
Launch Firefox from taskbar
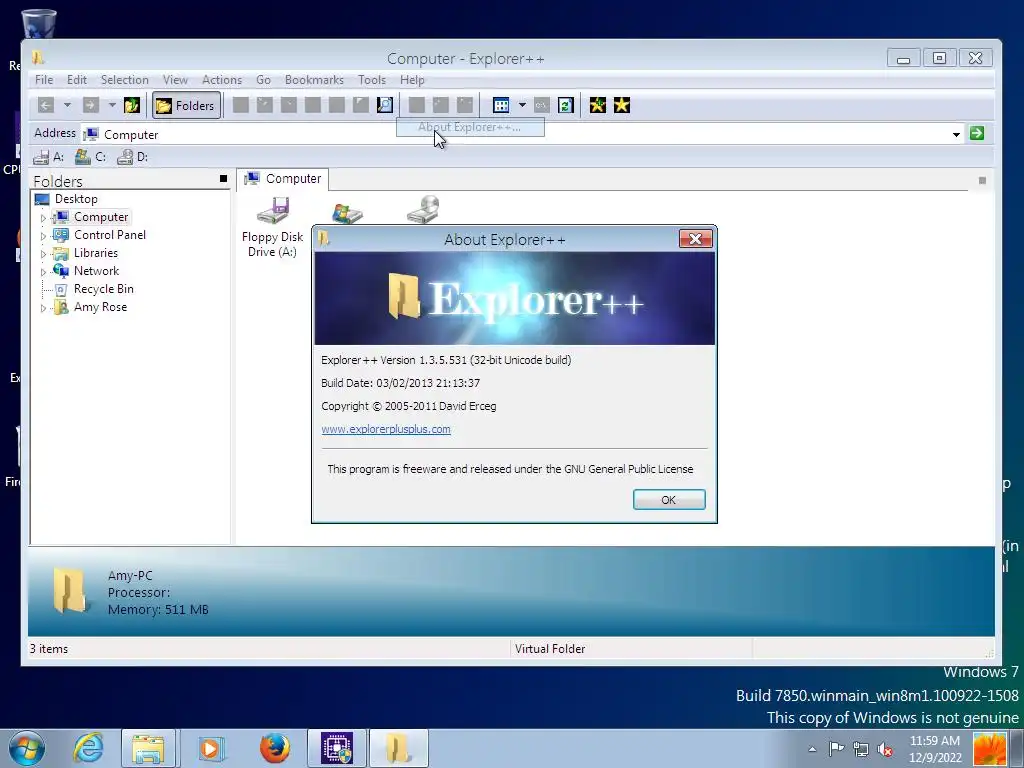tap(274, 748)
